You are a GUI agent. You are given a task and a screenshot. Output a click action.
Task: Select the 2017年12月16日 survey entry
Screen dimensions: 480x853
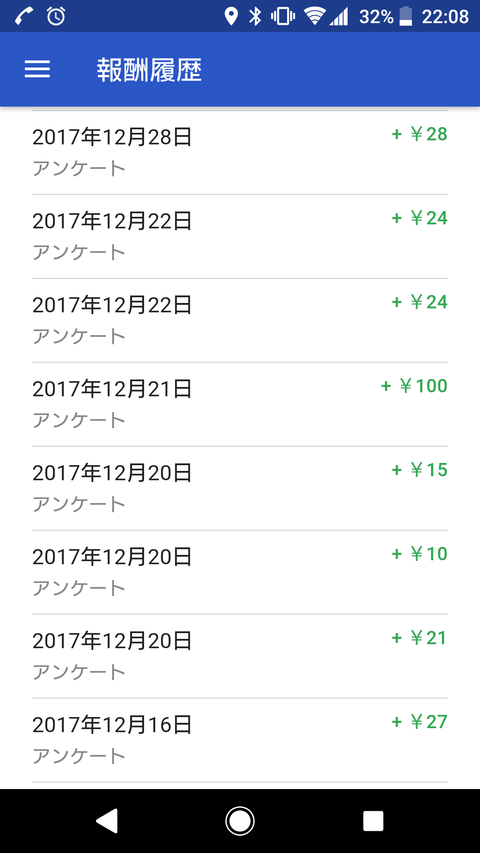tap(239, 740)
